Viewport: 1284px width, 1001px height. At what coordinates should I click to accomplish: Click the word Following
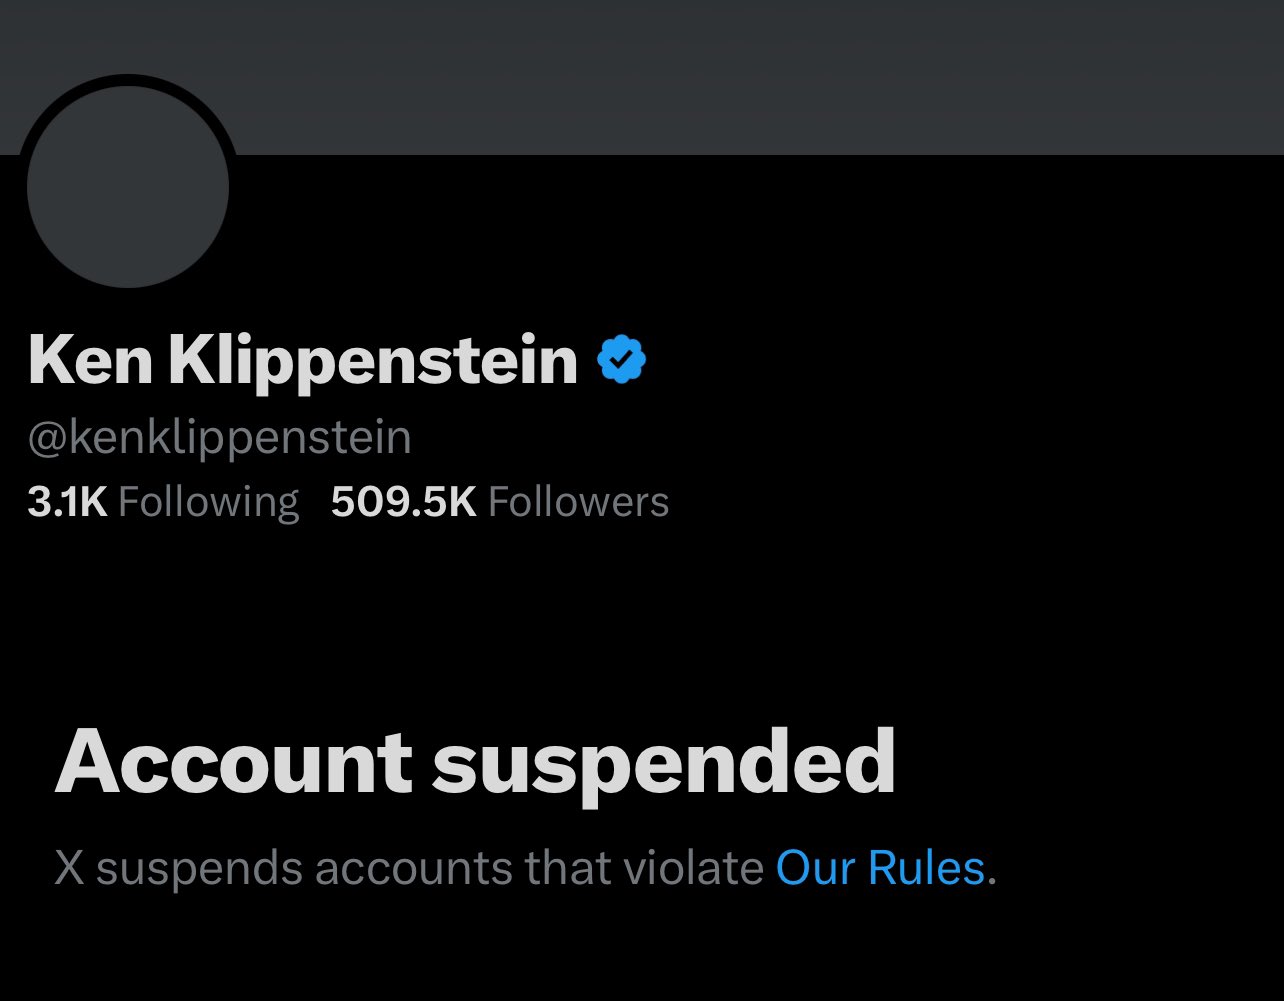(209, 503)
